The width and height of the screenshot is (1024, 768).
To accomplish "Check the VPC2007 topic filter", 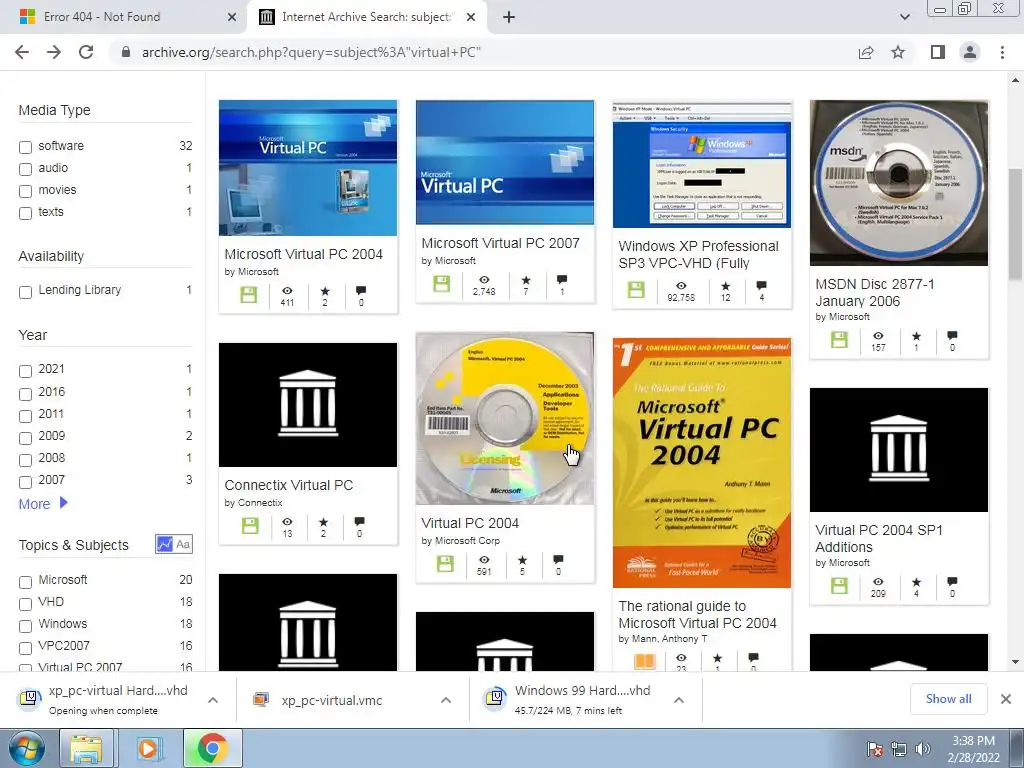I will click(x=25, y=648).
